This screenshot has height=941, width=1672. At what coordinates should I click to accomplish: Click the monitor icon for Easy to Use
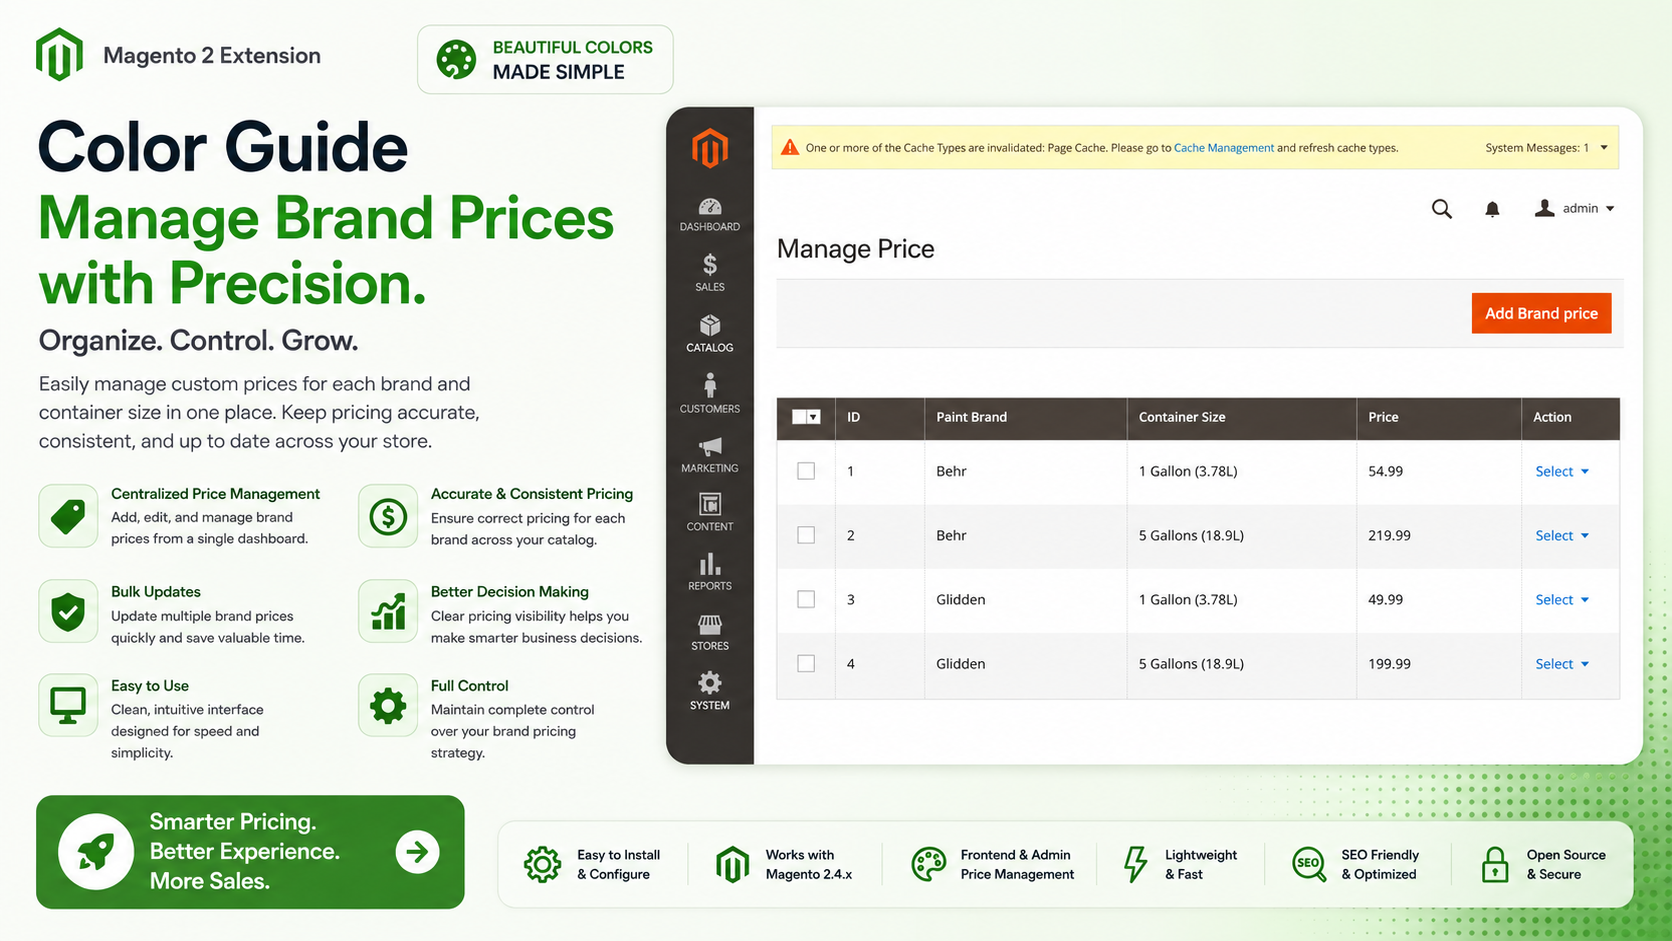[68, 705]
